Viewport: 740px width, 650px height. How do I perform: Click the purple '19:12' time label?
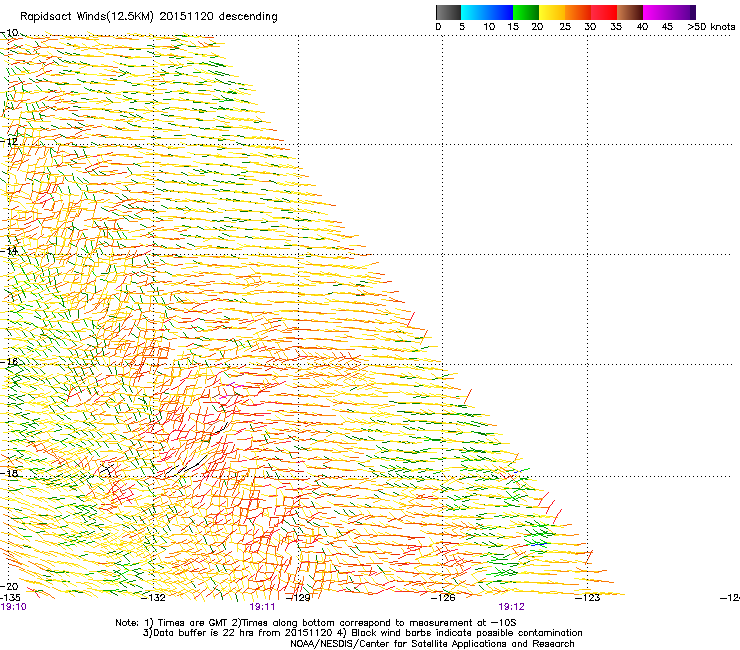512,607
